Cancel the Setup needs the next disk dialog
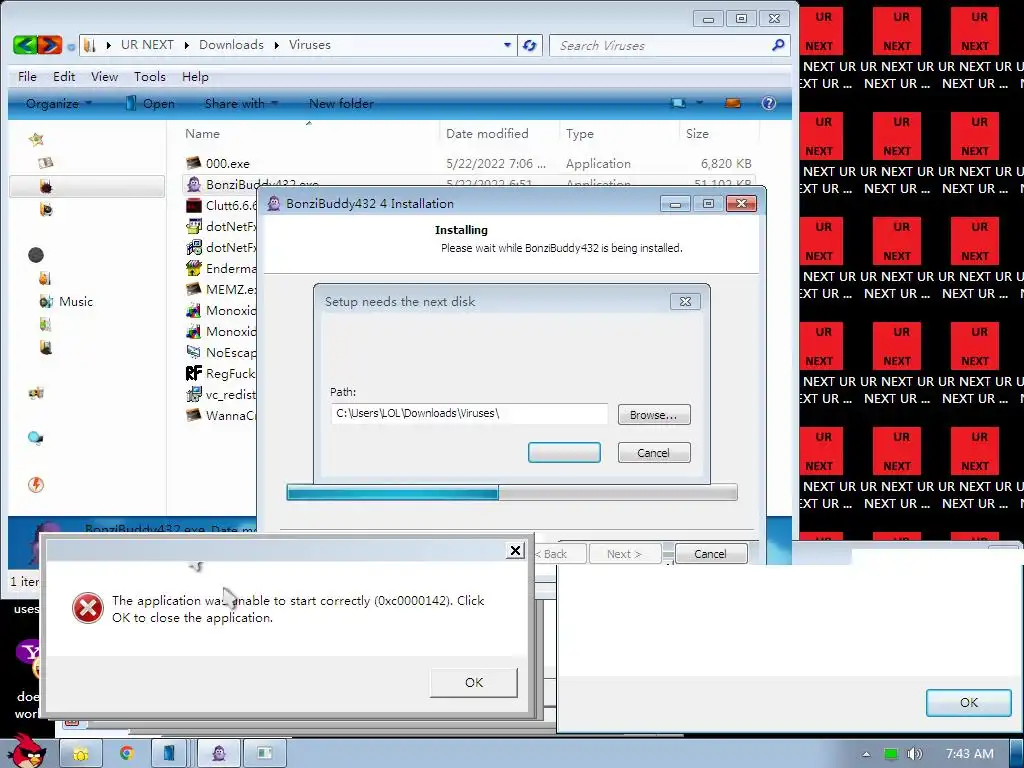This screenshot has height=768, width=1024. pyautogui.click(x=654, y=453)
